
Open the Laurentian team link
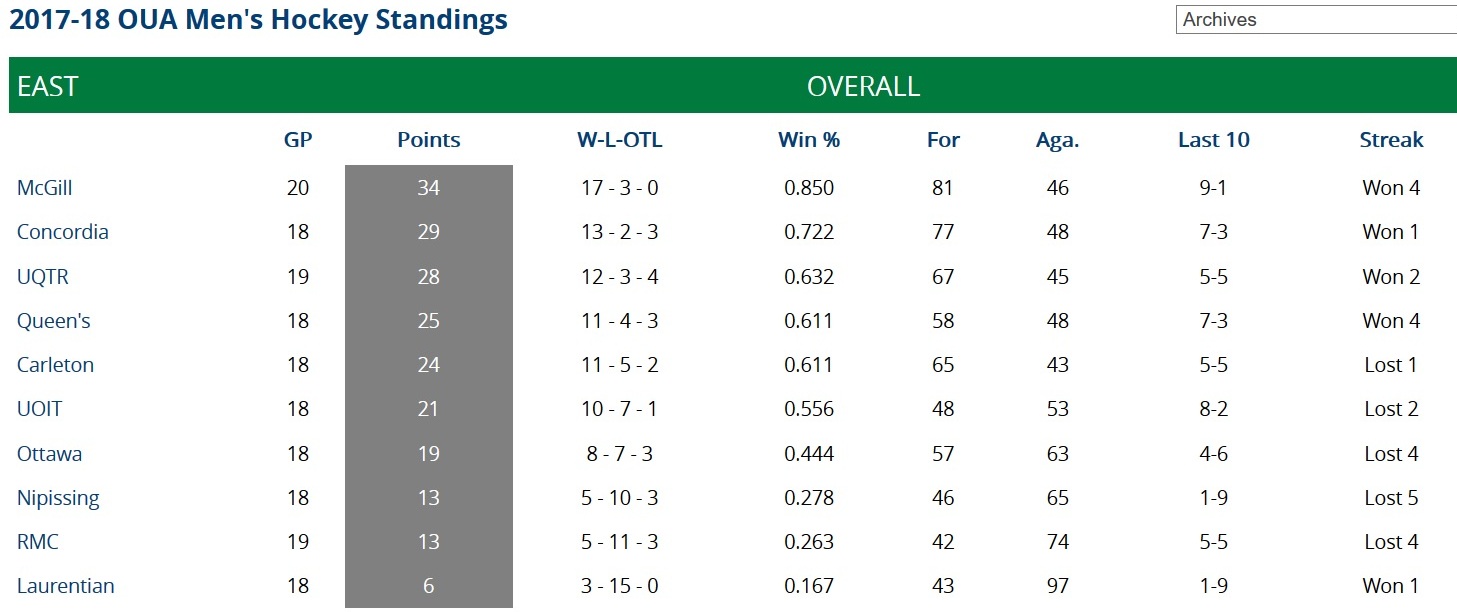tap(66, 586)
